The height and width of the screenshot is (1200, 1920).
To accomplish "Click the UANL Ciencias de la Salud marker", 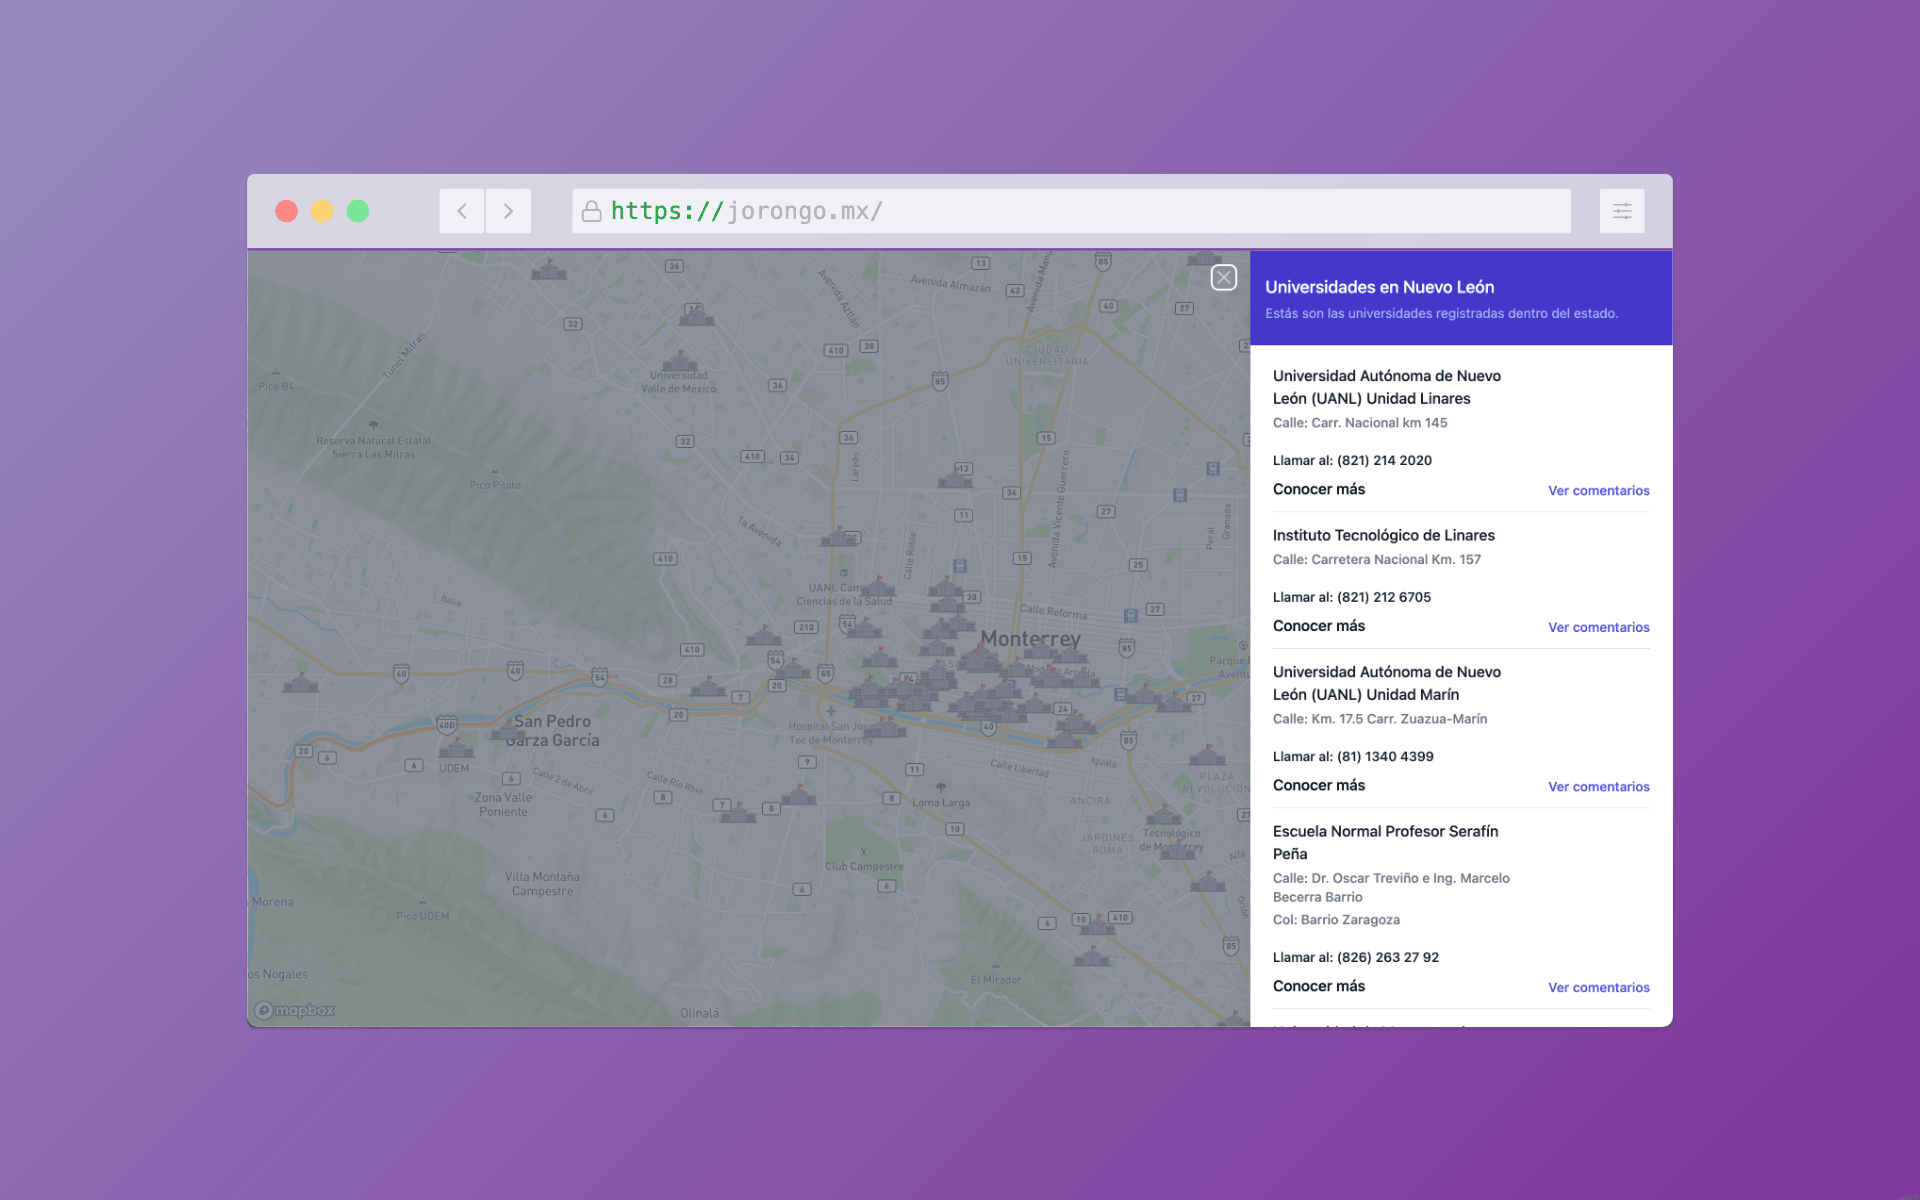I will 878,586.
